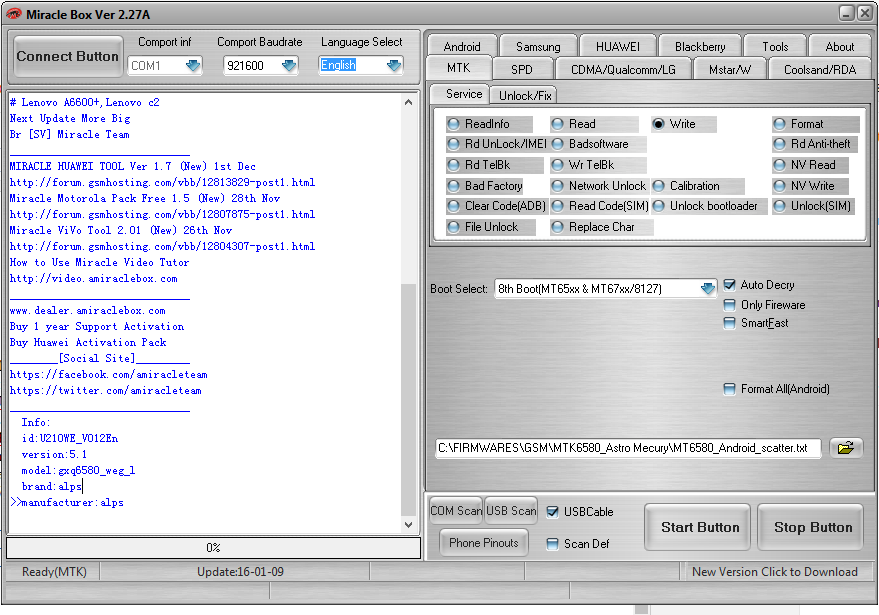Click the scatter file path field
Image resolution: width=879 pixels, height=615 pixels.
(x=628, y=448)
